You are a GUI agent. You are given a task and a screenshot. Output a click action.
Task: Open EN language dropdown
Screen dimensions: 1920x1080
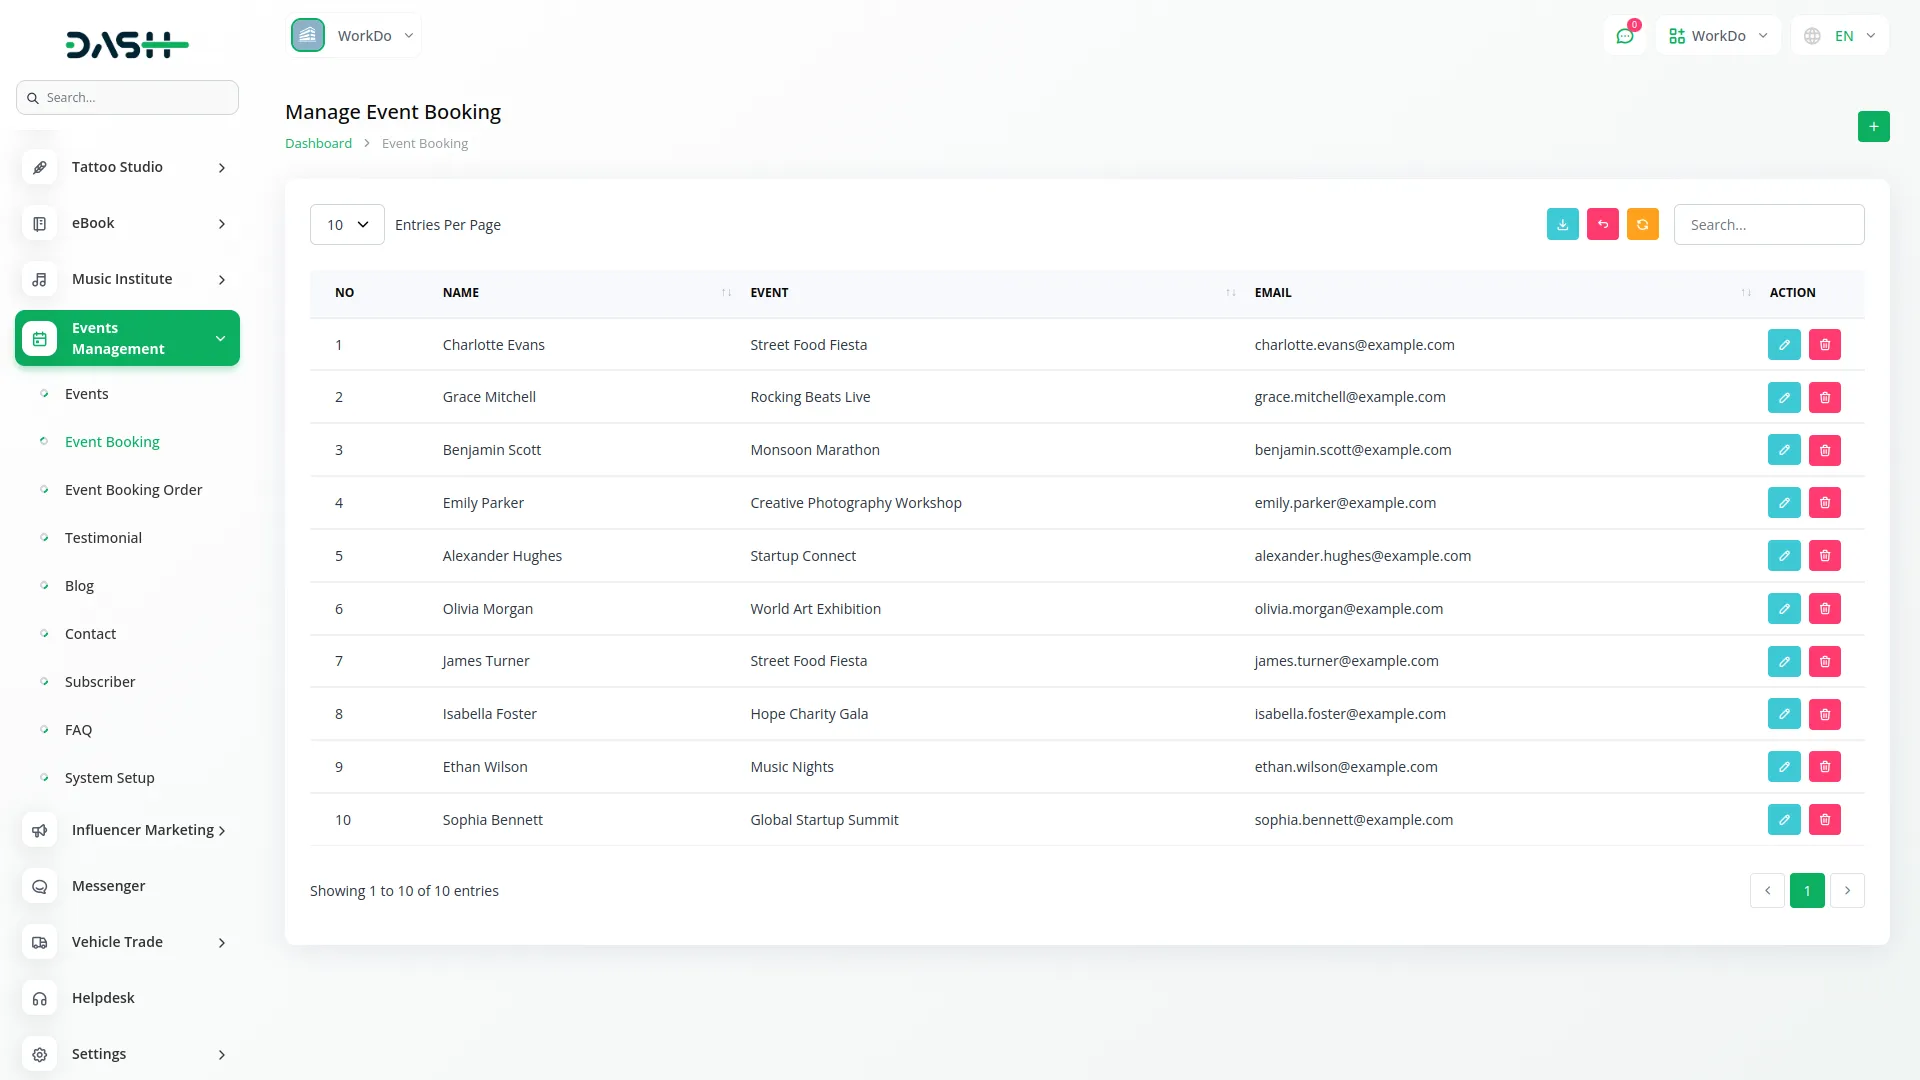click(1841, 36)
